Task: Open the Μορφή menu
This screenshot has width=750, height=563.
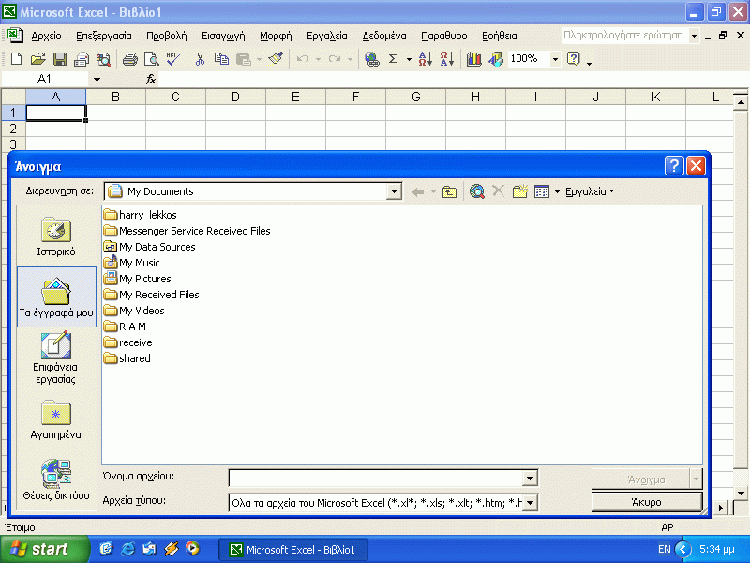Action: 276,36
